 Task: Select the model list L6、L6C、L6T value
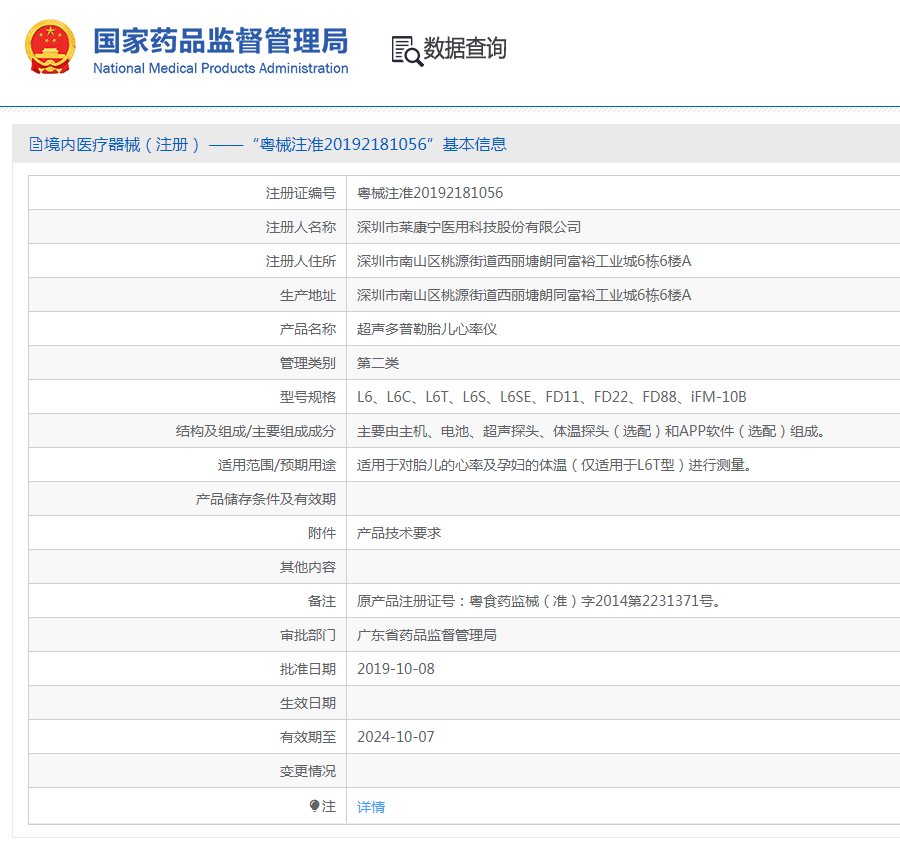click(552, 397)
